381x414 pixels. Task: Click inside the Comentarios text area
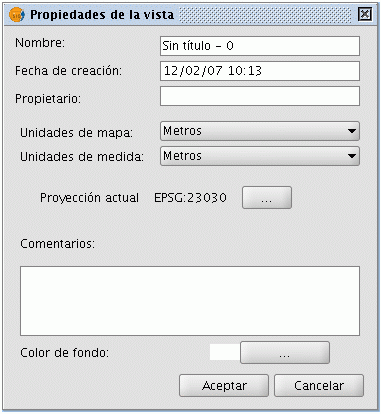pyautogui.click(x=190, y=301)
